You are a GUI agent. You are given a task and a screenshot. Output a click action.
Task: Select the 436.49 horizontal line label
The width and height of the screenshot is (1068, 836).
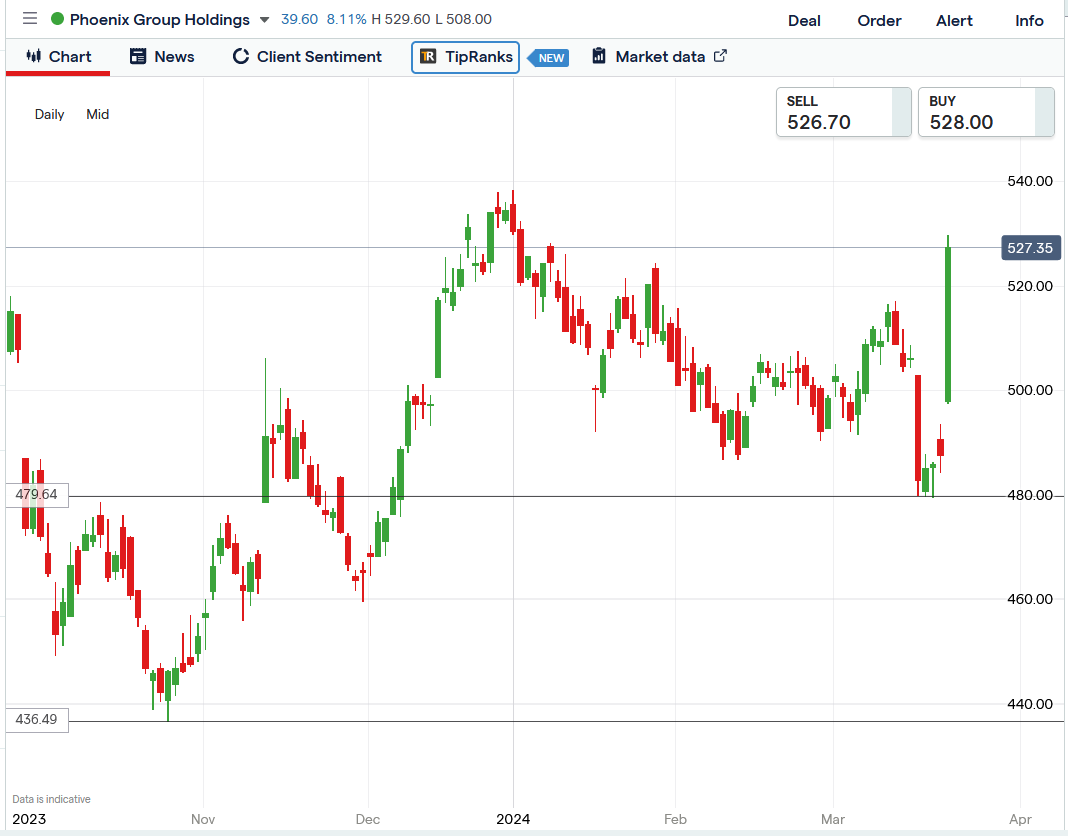37,719
